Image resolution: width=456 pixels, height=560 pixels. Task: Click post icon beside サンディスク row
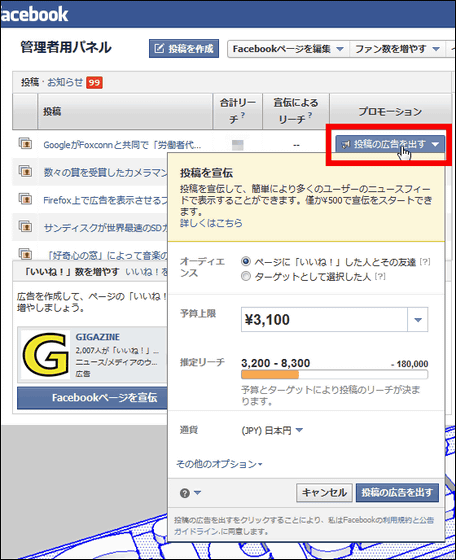click(25, 226)
